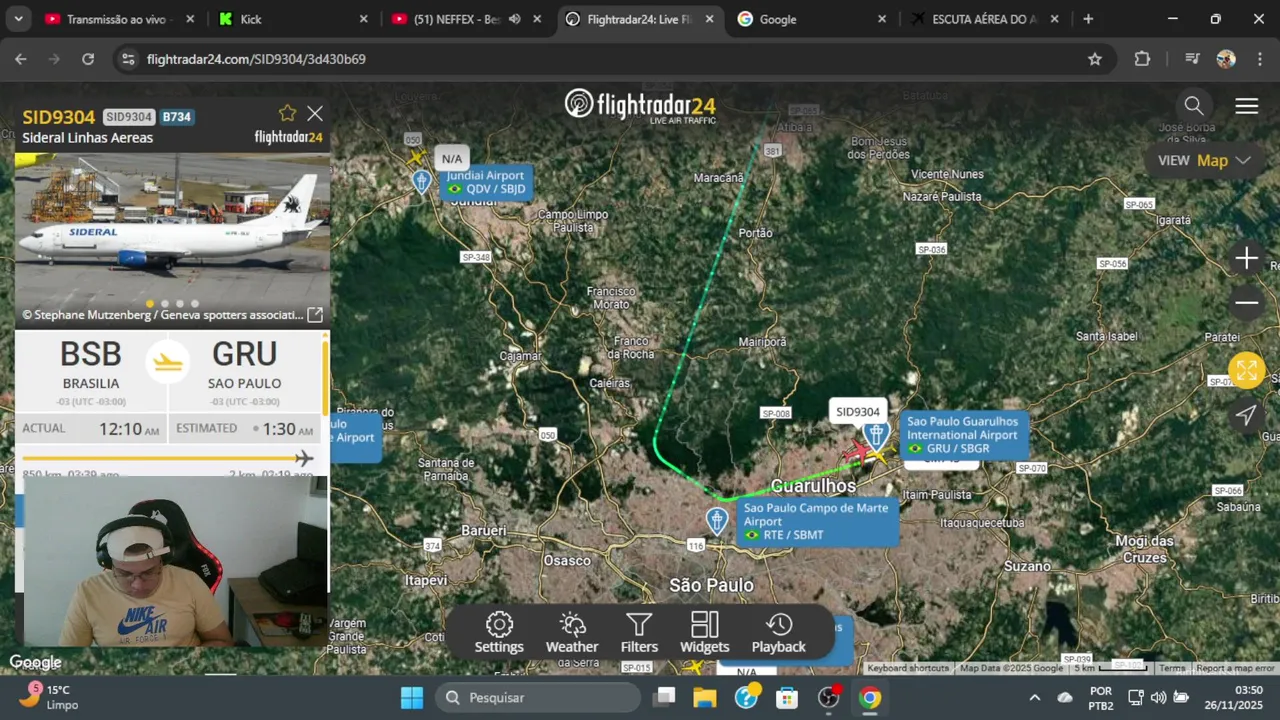Open Chrome media control button

pos(1191,59)
